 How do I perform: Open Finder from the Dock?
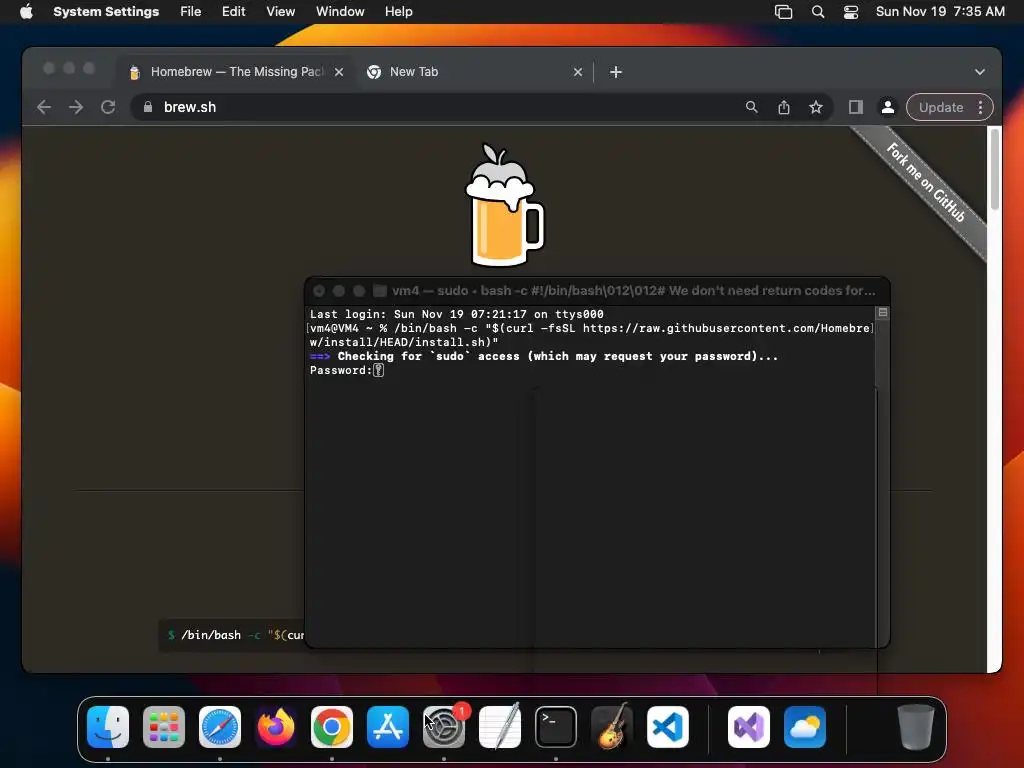click(x=108, y=727)
